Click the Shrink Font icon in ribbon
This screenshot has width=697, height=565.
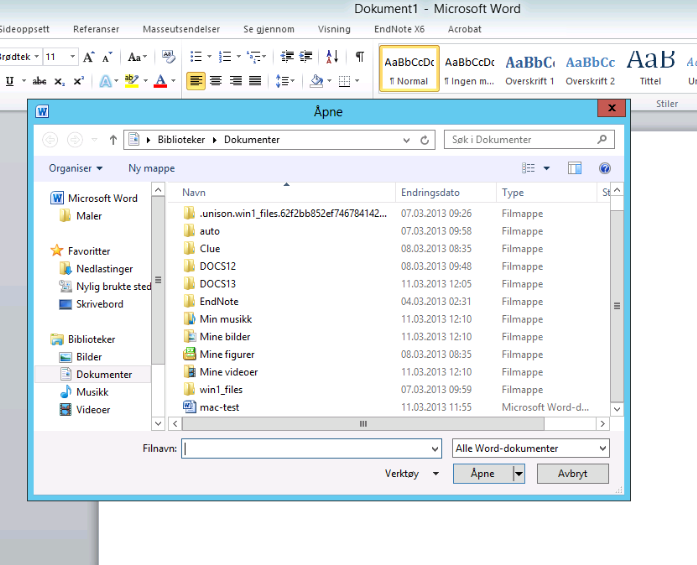pyautogui.click(x=107, y=57)
